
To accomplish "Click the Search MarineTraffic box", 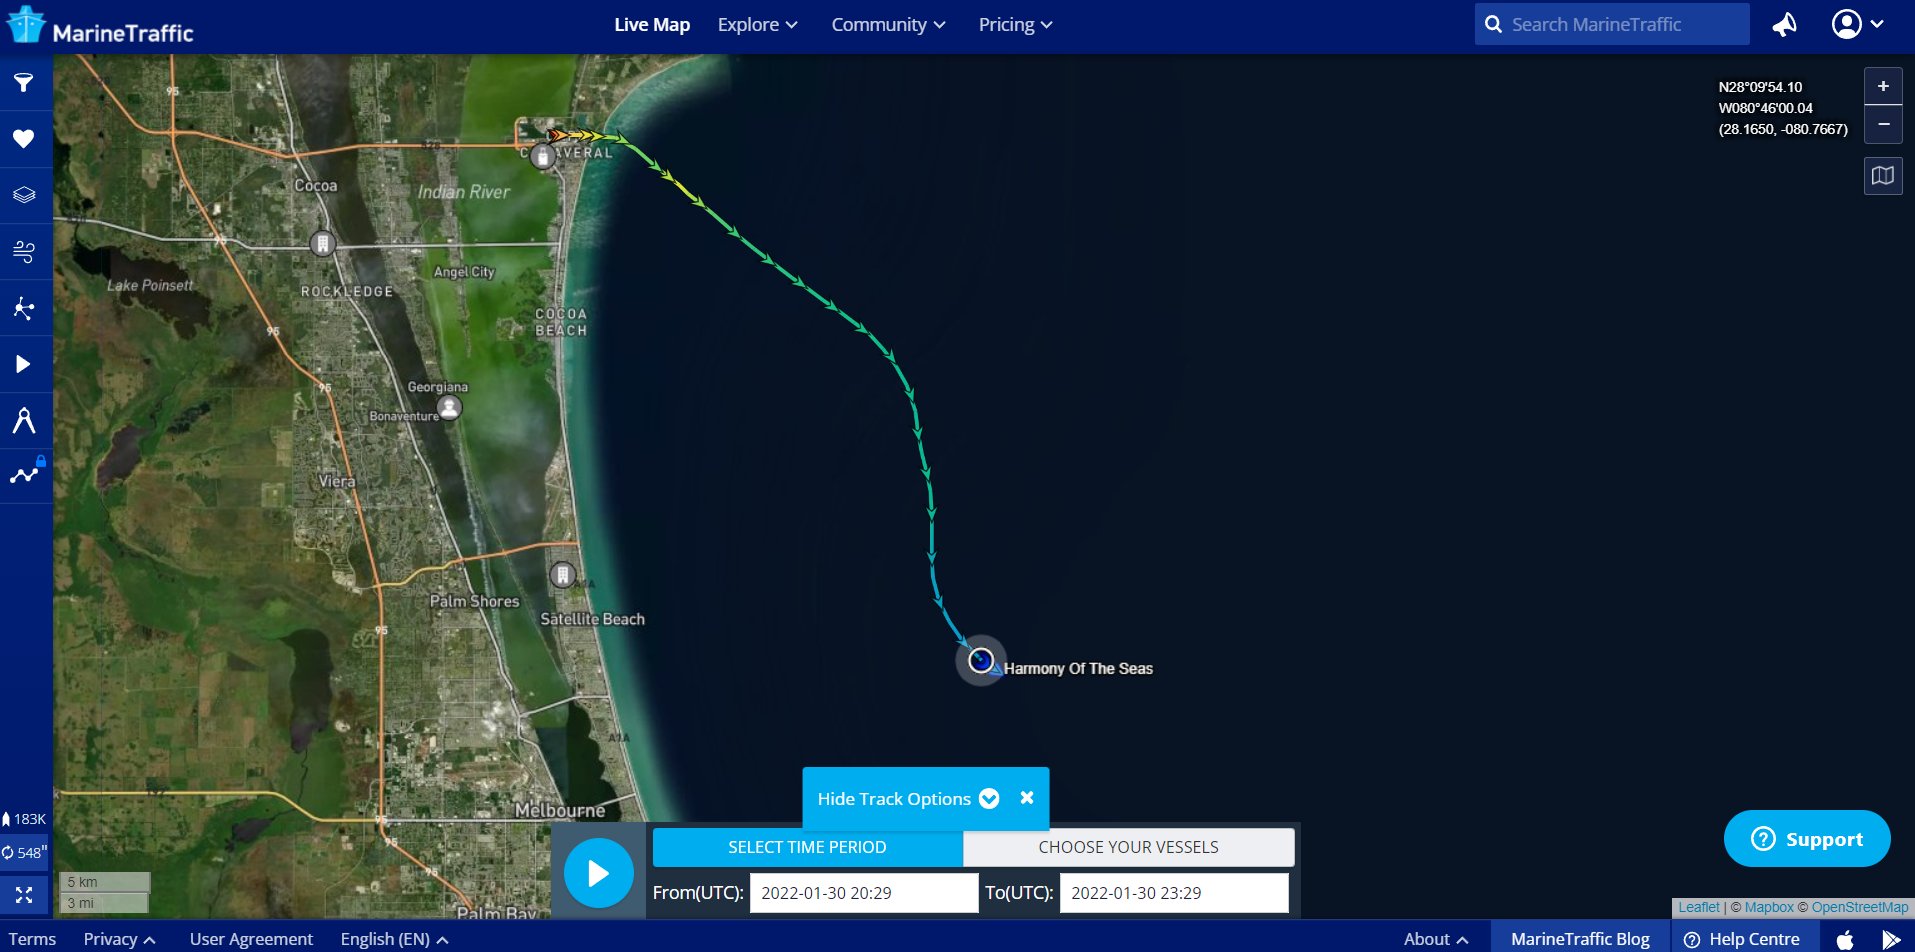I will (1612, 24).
